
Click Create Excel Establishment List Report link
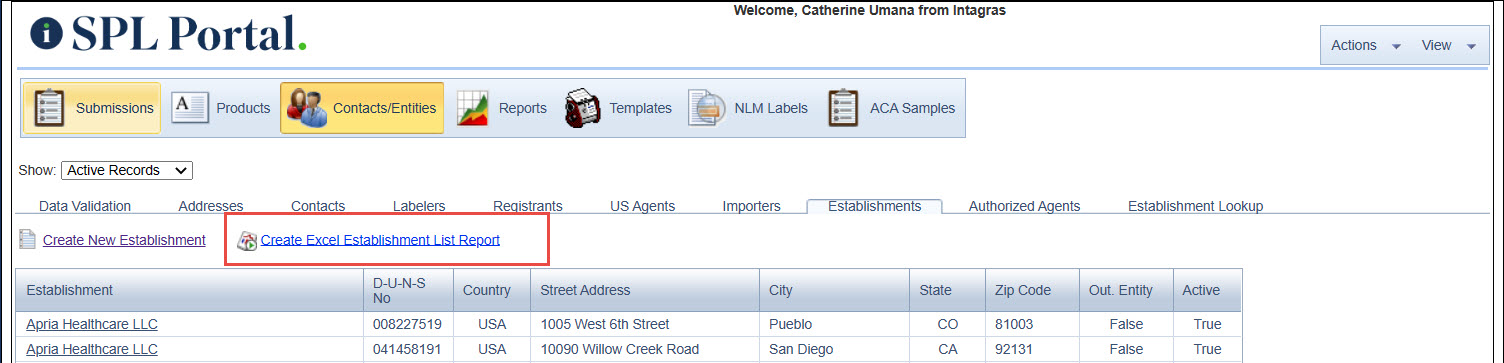pos(380,240)
